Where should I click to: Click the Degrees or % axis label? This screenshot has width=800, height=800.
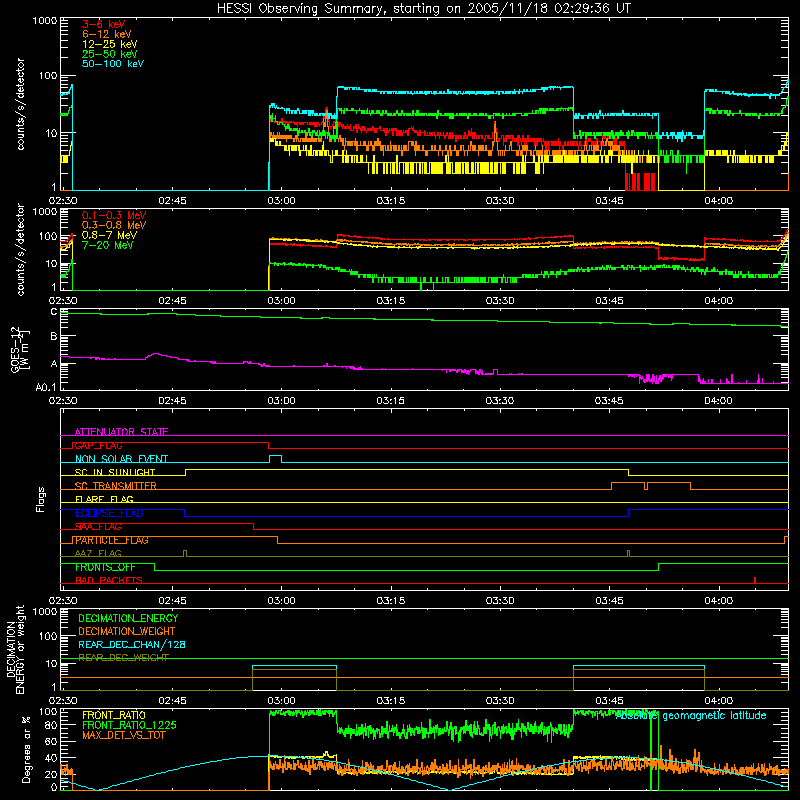tap(26, 749)
